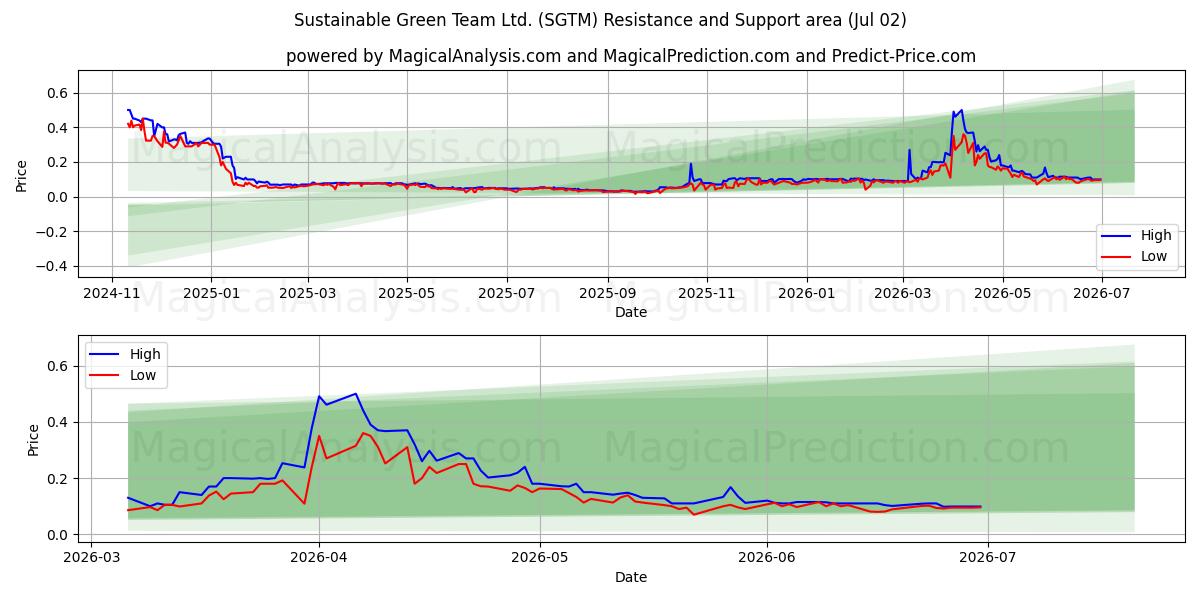Click the '2025-07' date tick on top chart
The height and width of the screenshot is (600, 1200).
[506, 293]
